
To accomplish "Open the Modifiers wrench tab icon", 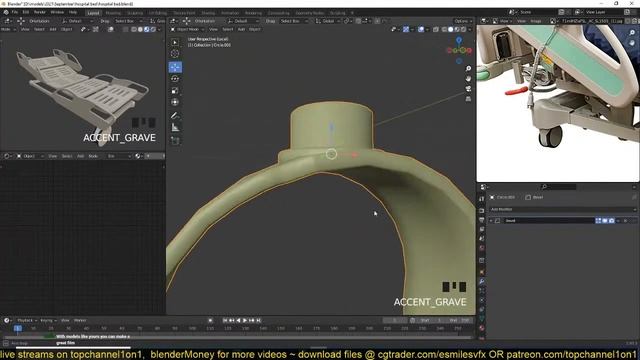I will click(x=482, y=282).
